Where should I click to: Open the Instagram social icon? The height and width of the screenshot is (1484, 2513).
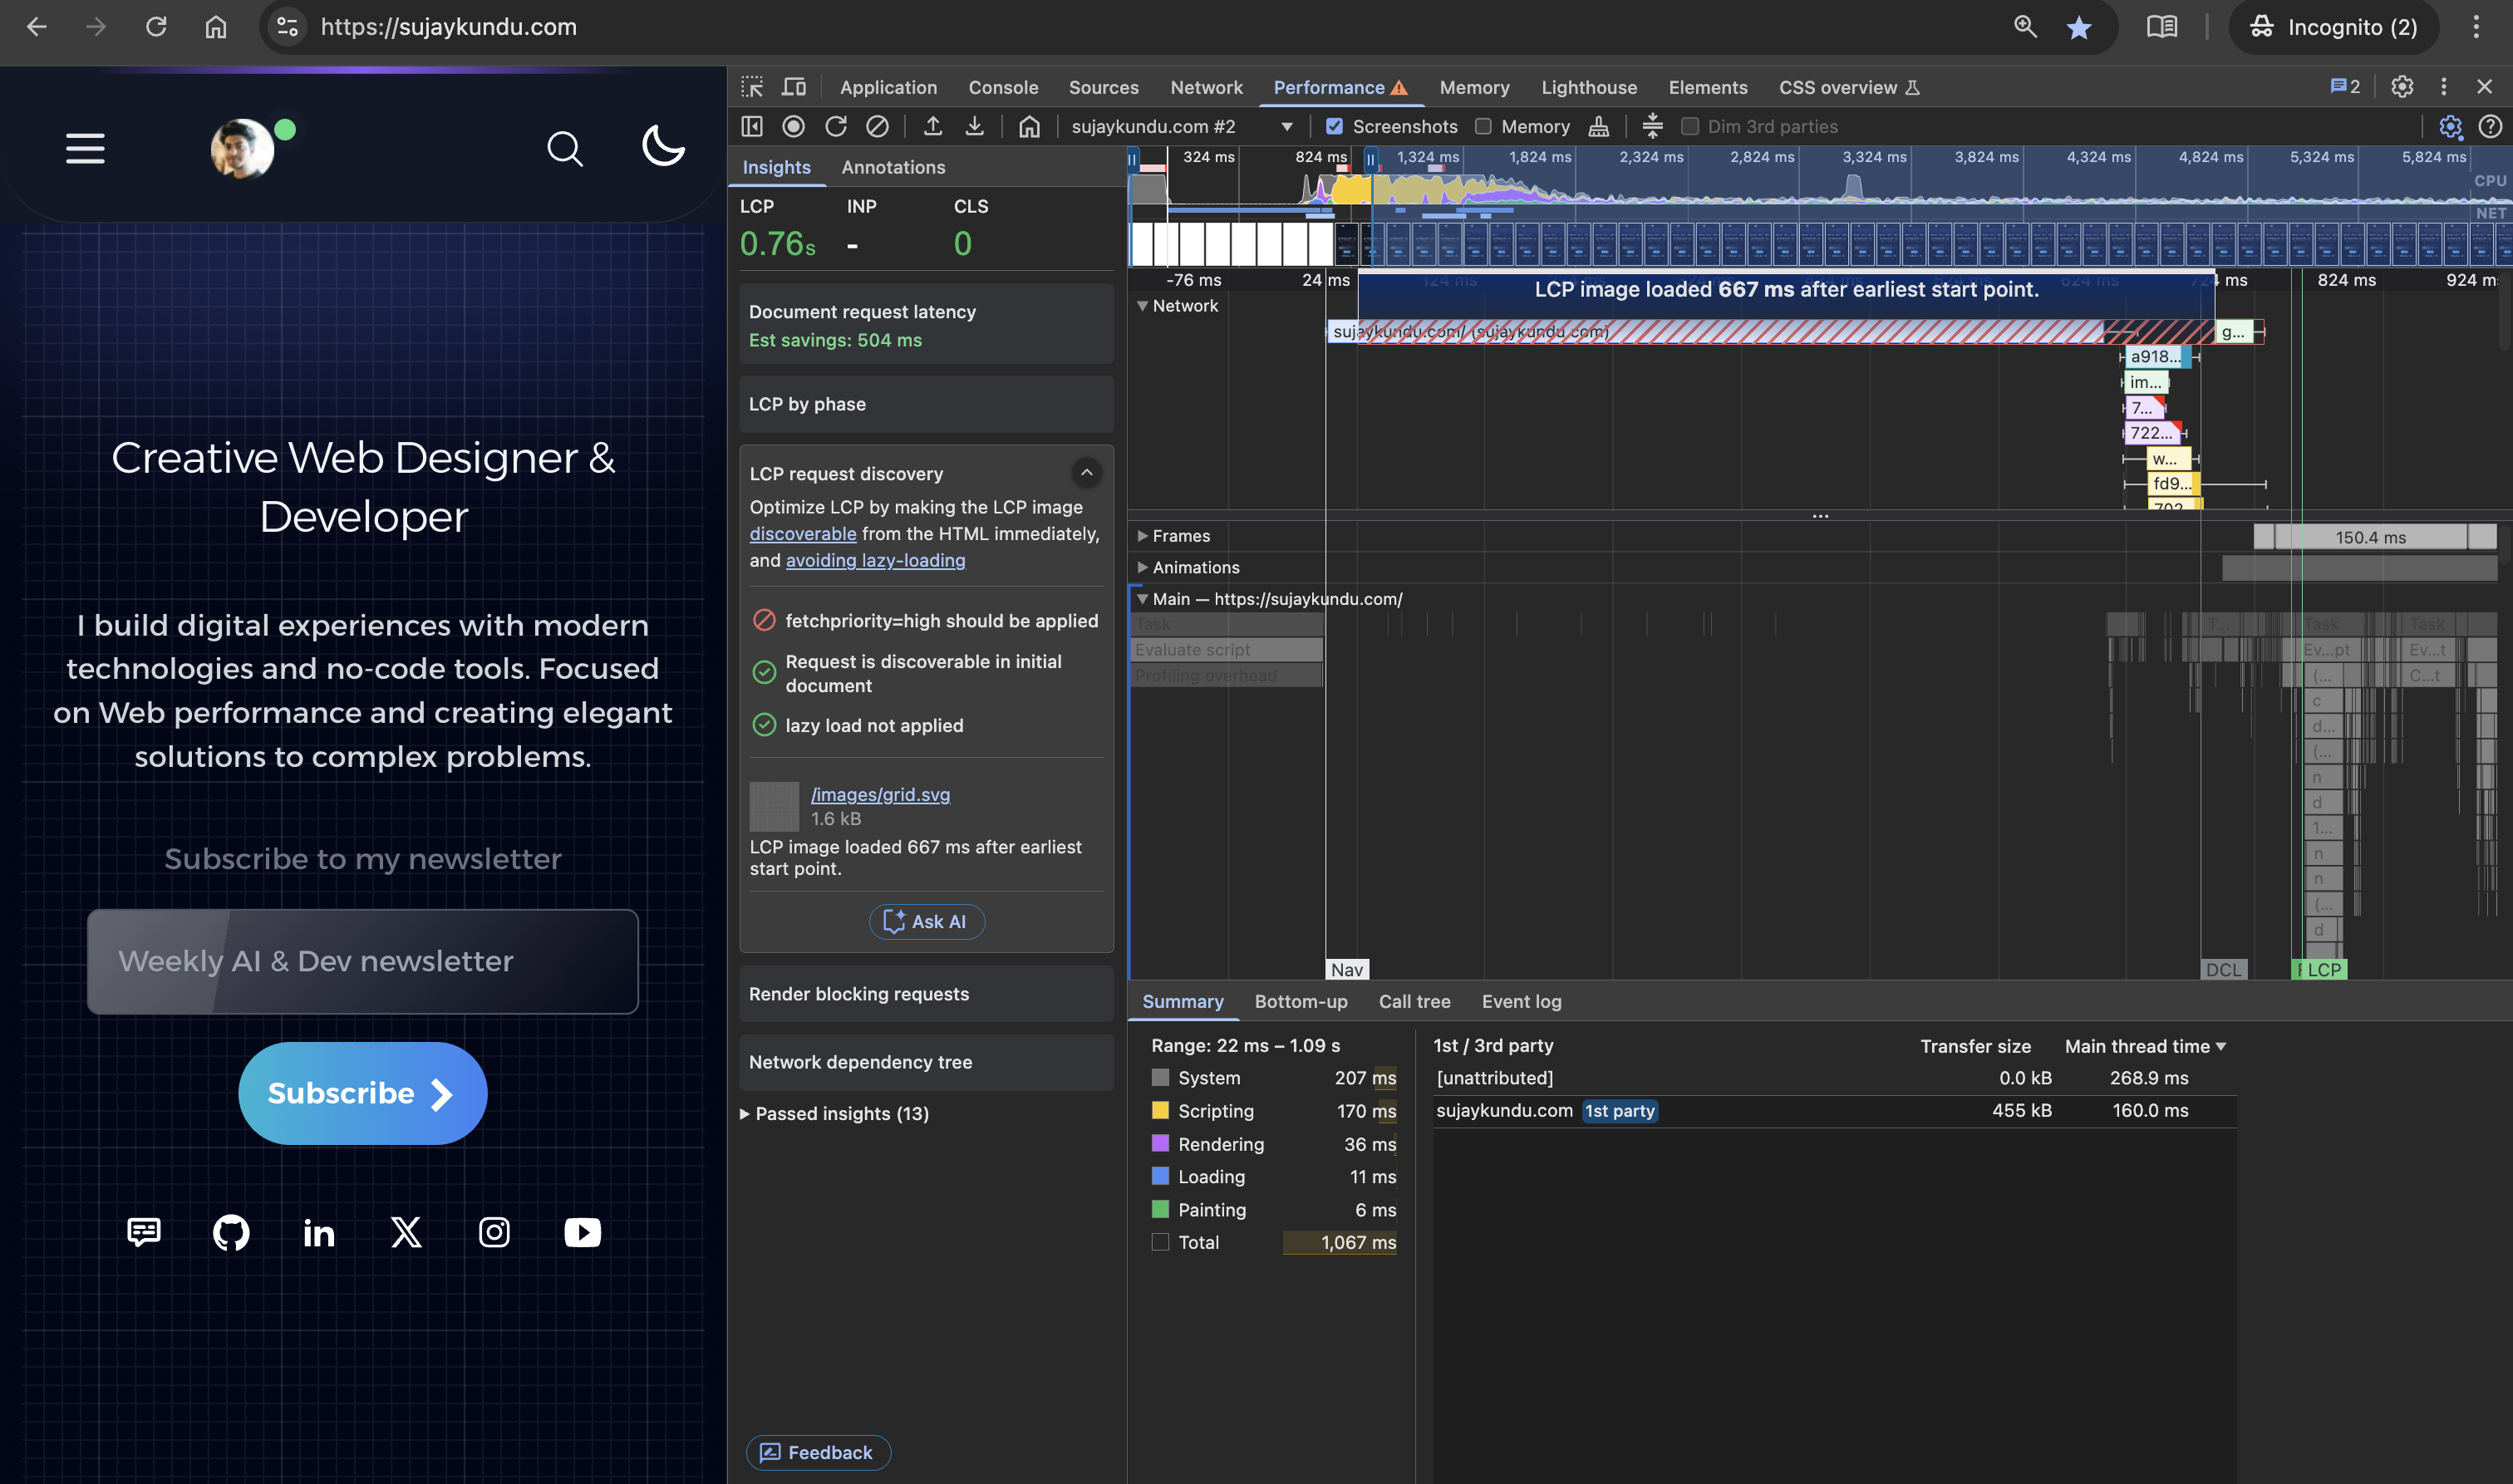tap(494, 1233)
